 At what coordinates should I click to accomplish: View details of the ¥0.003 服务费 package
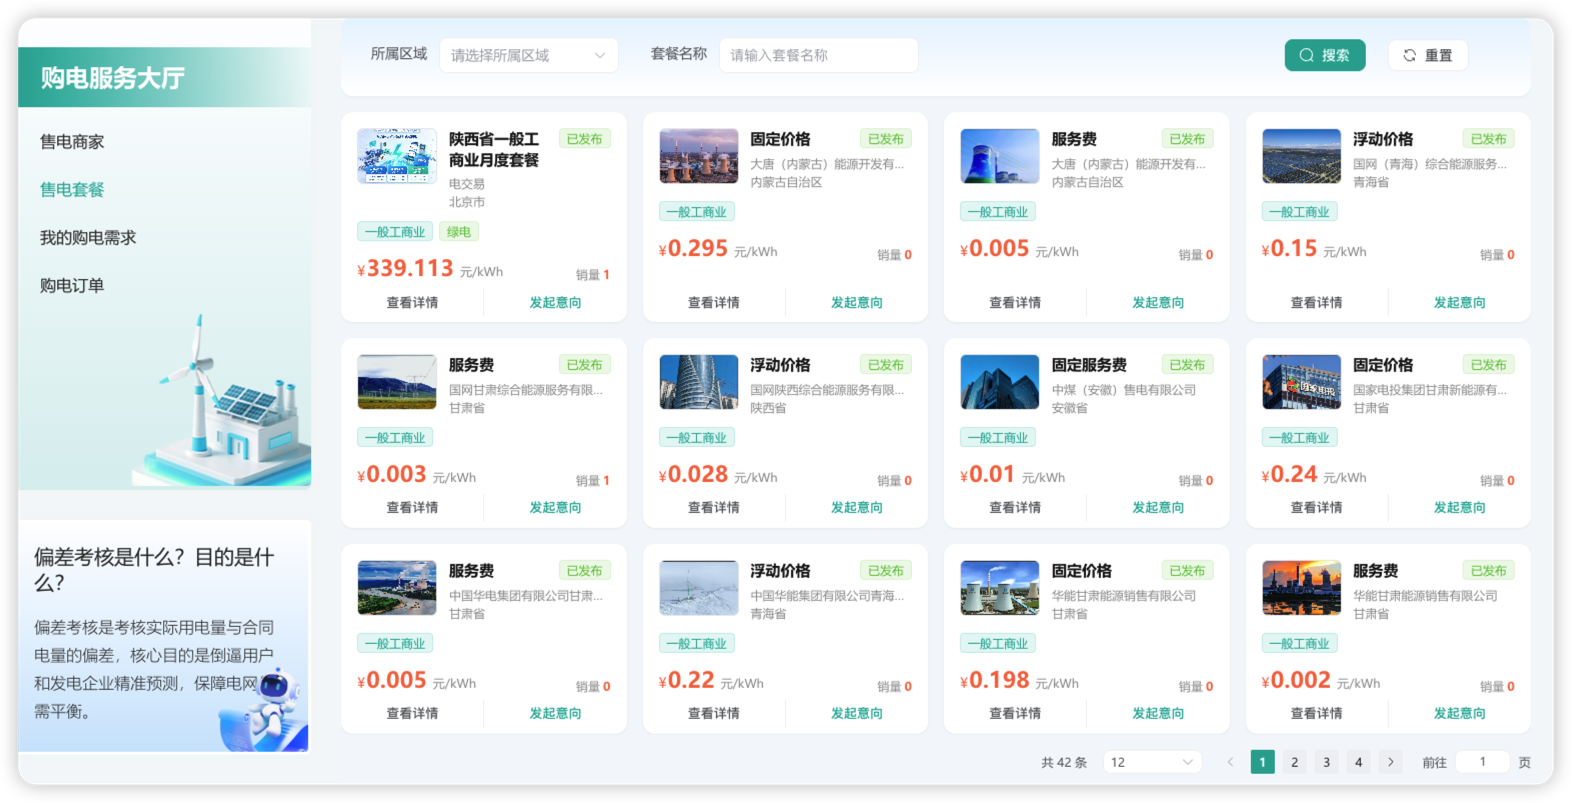pos(413,507)
